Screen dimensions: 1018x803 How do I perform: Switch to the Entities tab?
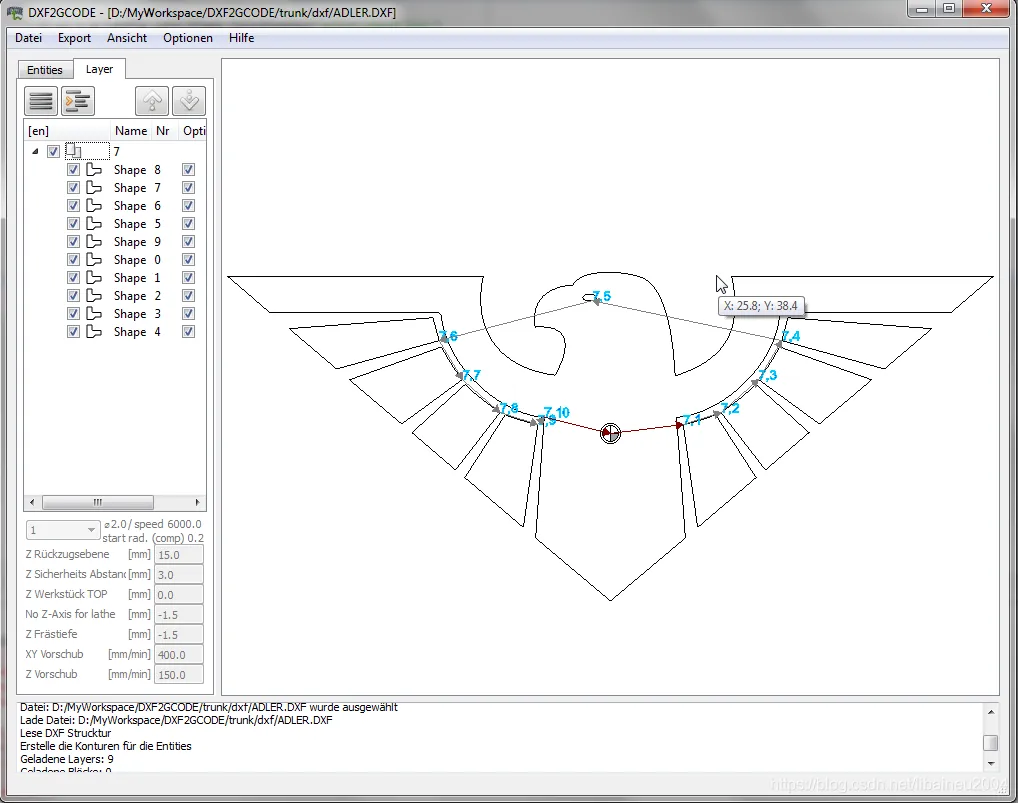tap(44, 69)
